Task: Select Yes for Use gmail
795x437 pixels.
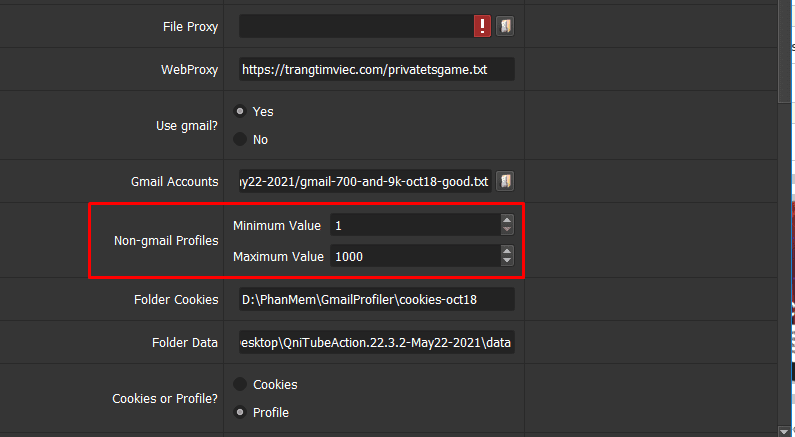Action: click(x=240, y=111)
